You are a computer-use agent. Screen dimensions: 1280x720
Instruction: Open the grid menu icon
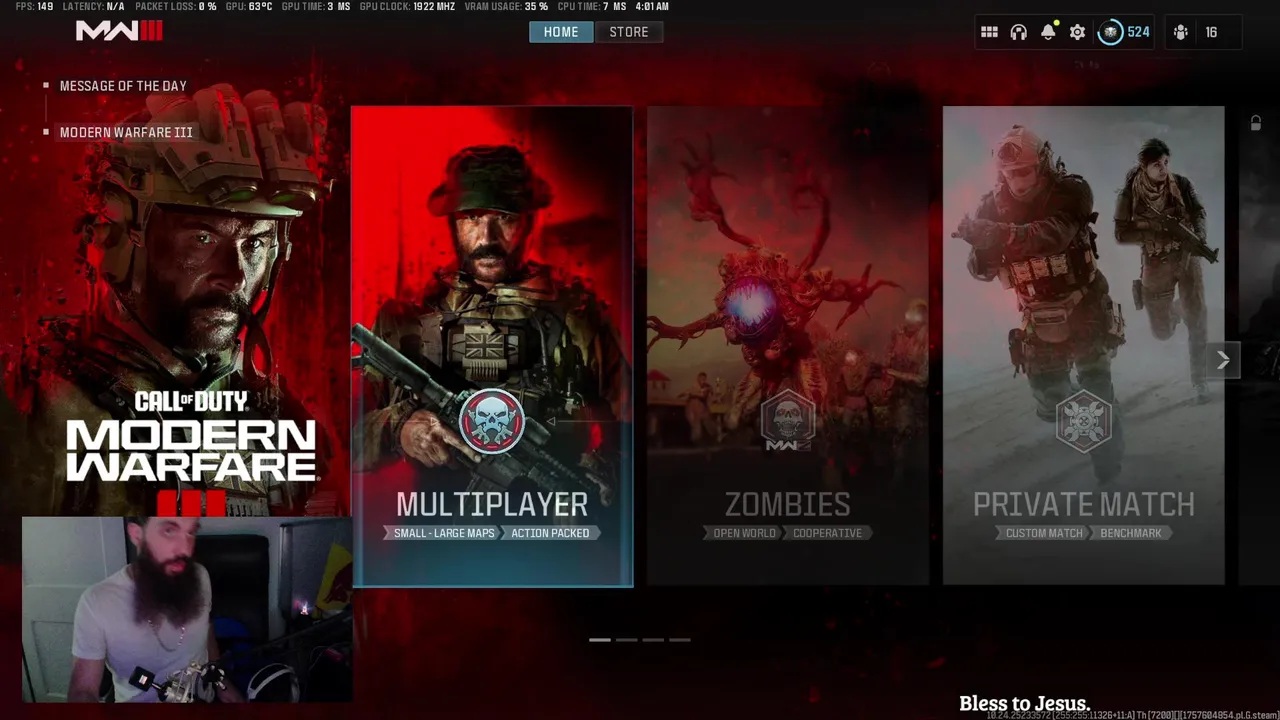pyautogui.click(x=989, y=32)
